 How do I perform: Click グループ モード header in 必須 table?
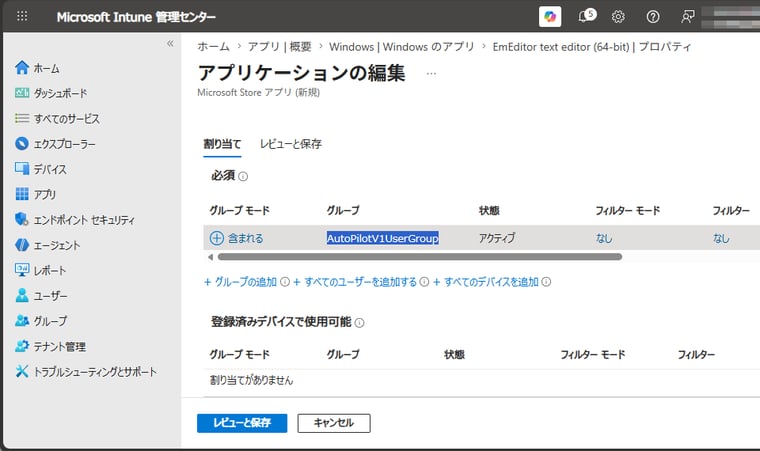coord(239,210)
